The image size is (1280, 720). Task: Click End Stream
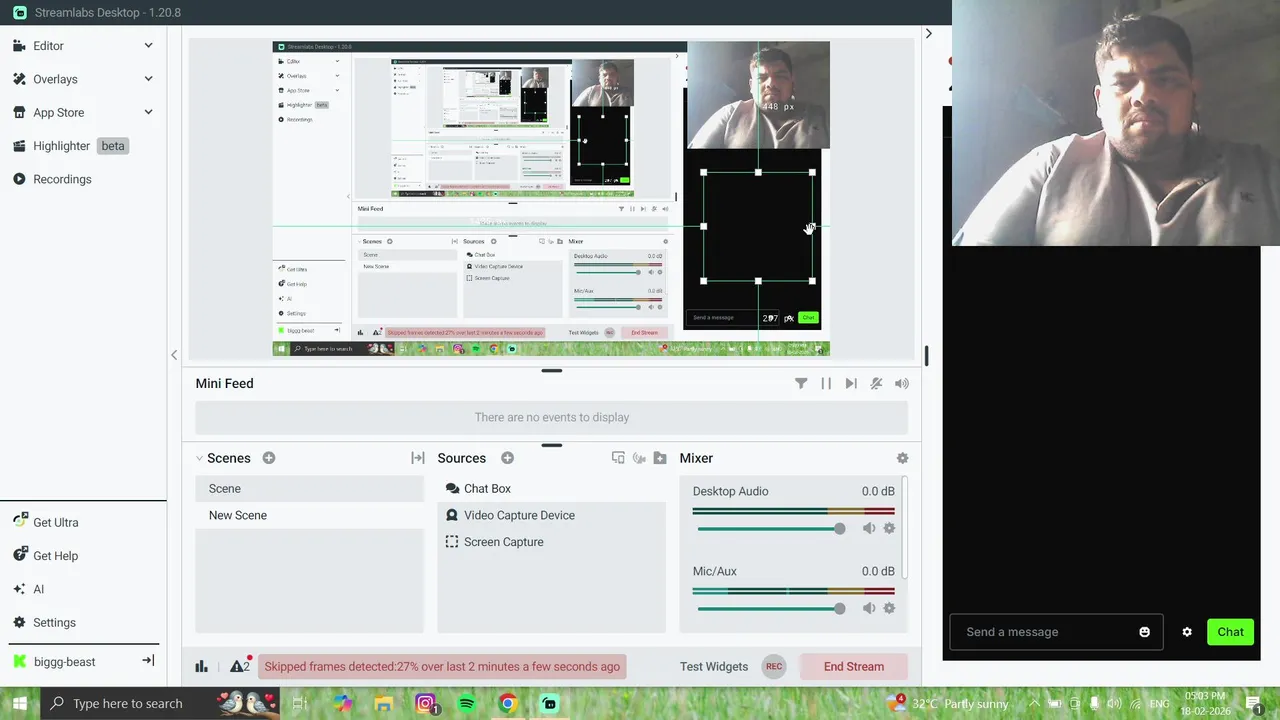click(854, 667)
